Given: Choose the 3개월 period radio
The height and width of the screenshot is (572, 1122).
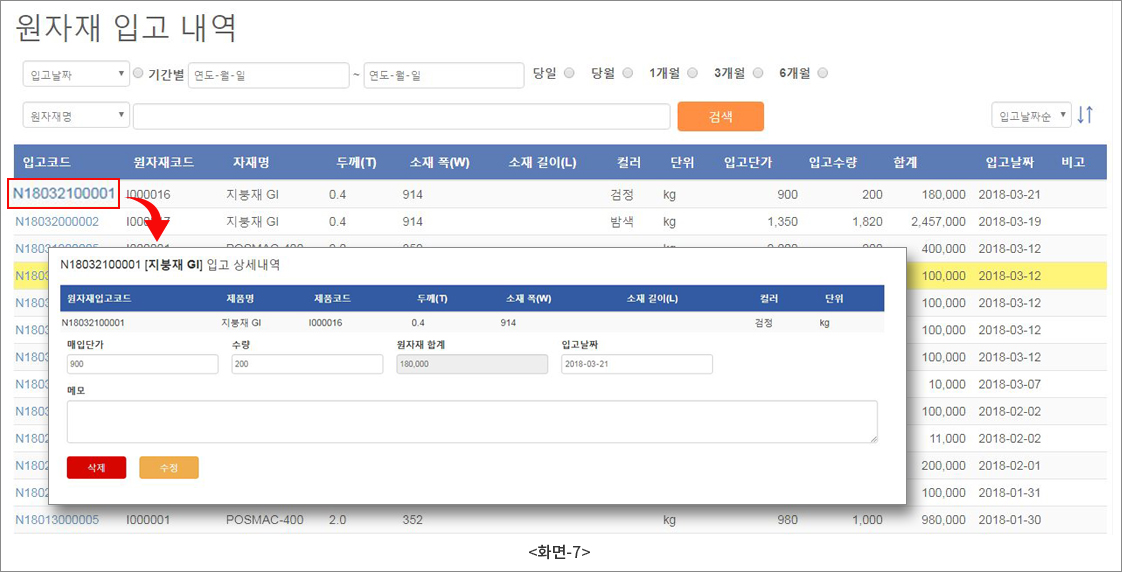Looking at the screenshot, I should tap(758, 73).
